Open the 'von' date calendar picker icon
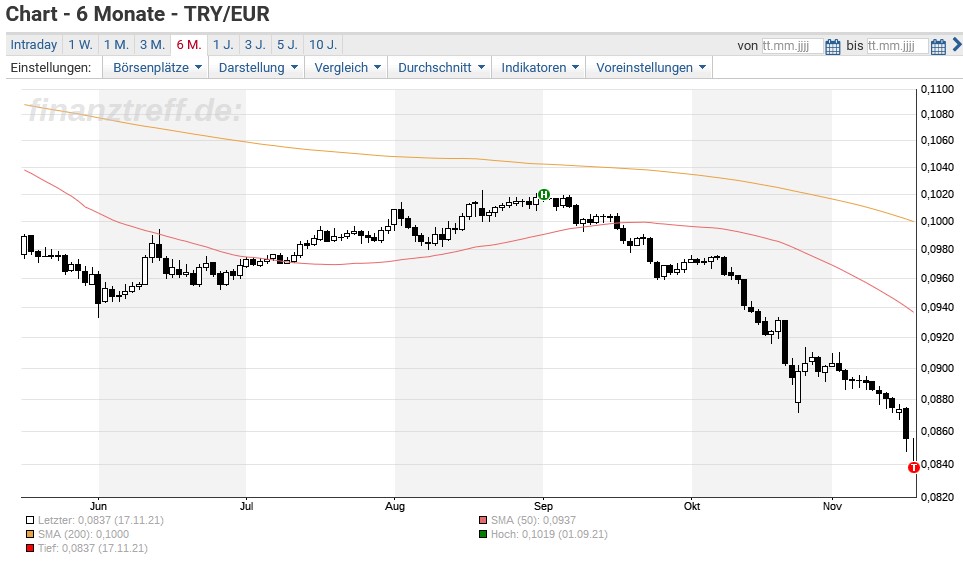The height and width of the screenshot is (563, 963). click(x=832, y=46)
